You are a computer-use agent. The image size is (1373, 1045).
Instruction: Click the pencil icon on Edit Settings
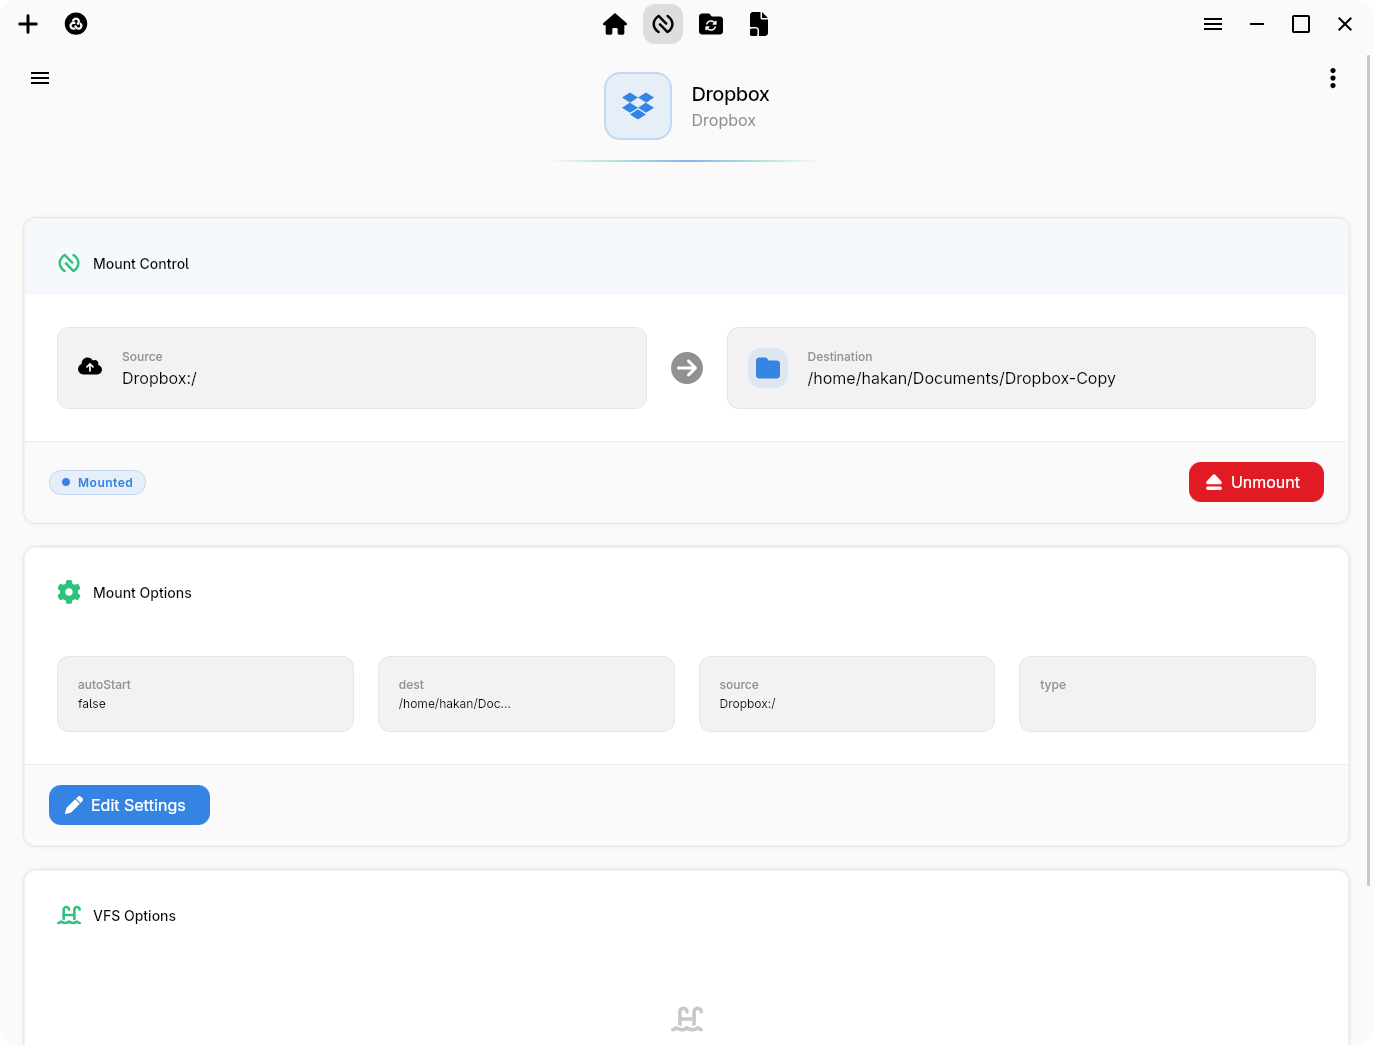coord(74,805)
